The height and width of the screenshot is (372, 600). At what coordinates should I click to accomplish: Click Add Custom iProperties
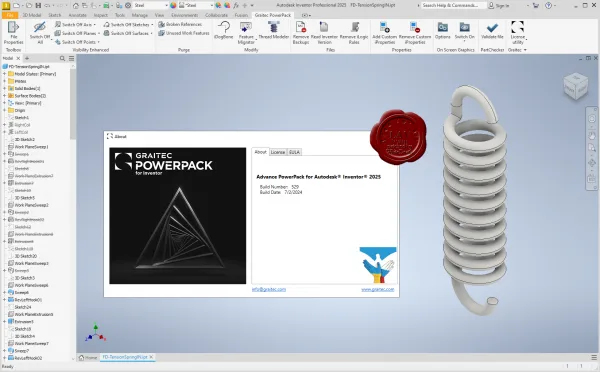385,33
